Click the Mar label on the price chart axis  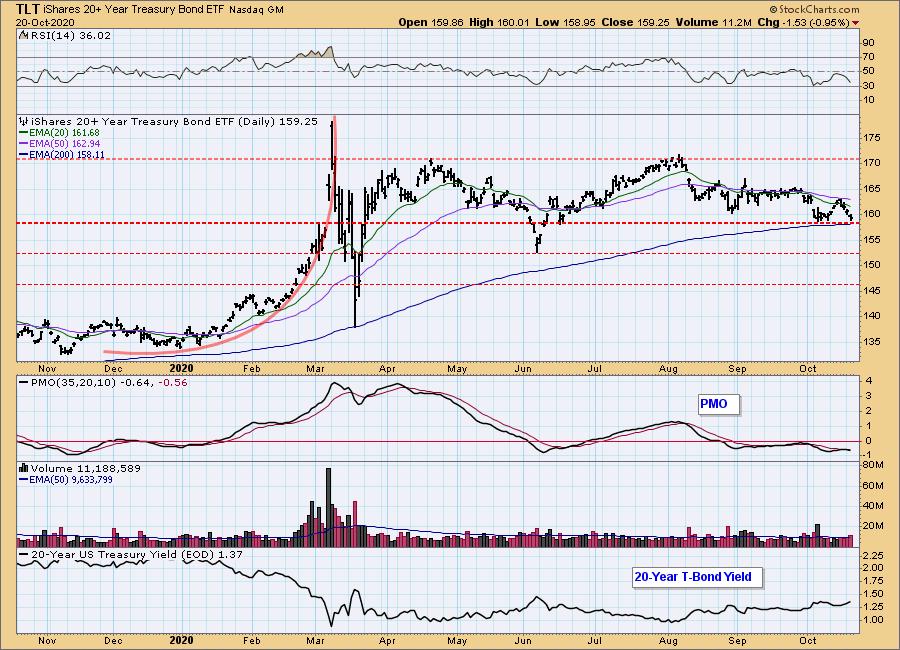[x=315, y=369]
